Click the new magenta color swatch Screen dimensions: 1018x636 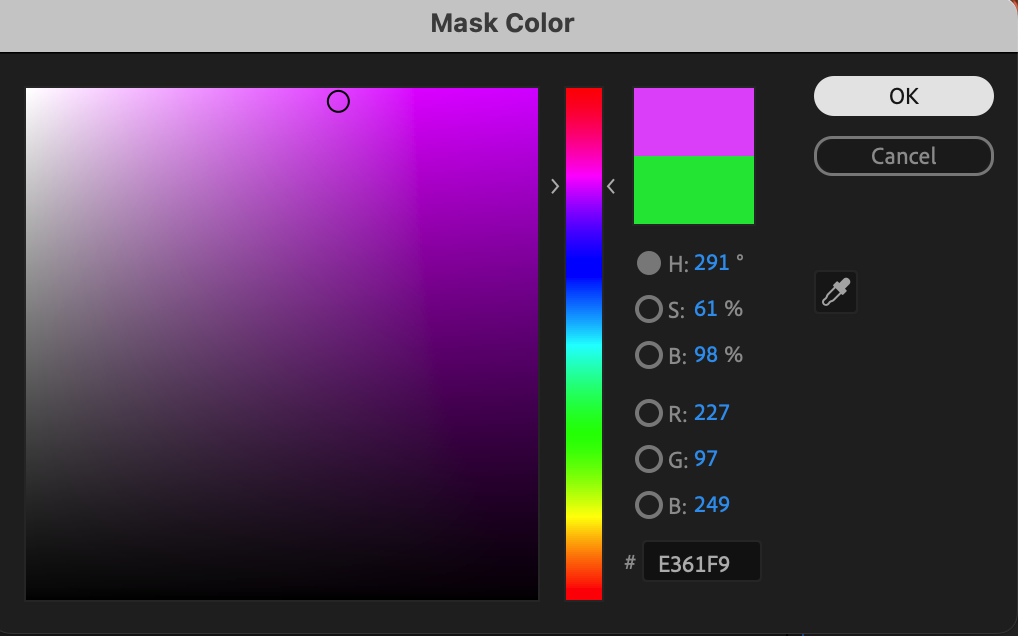693,122
